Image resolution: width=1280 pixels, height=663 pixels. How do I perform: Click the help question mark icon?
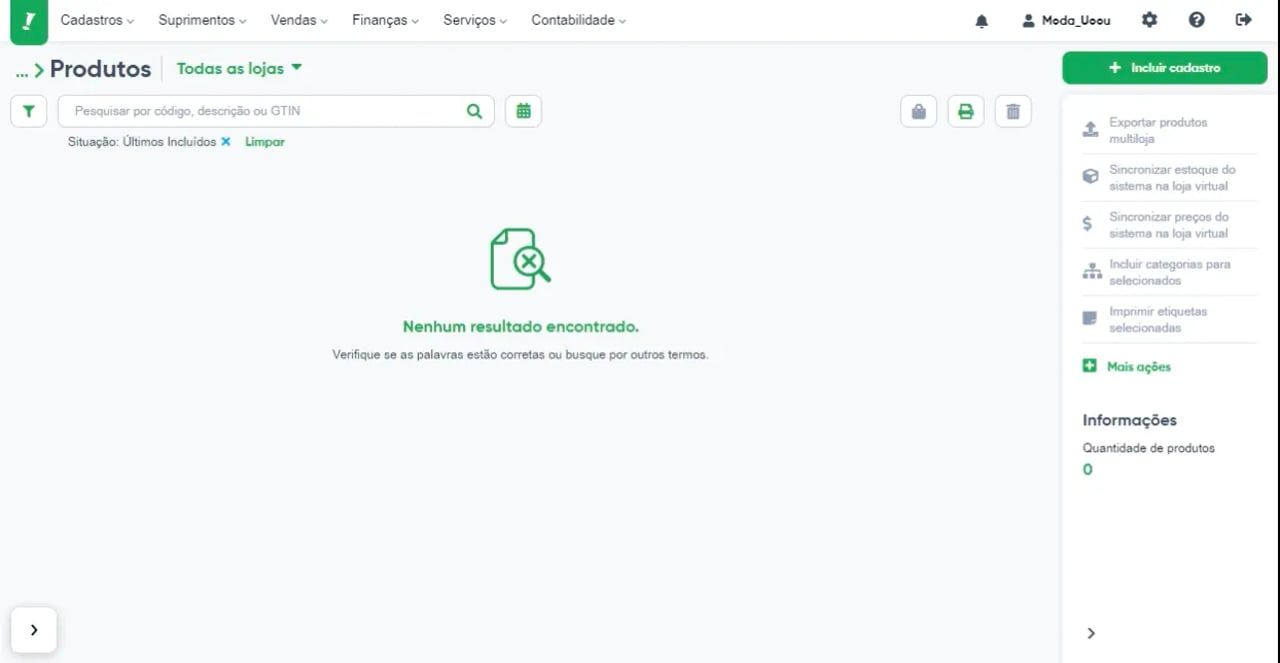point(1196,20)
